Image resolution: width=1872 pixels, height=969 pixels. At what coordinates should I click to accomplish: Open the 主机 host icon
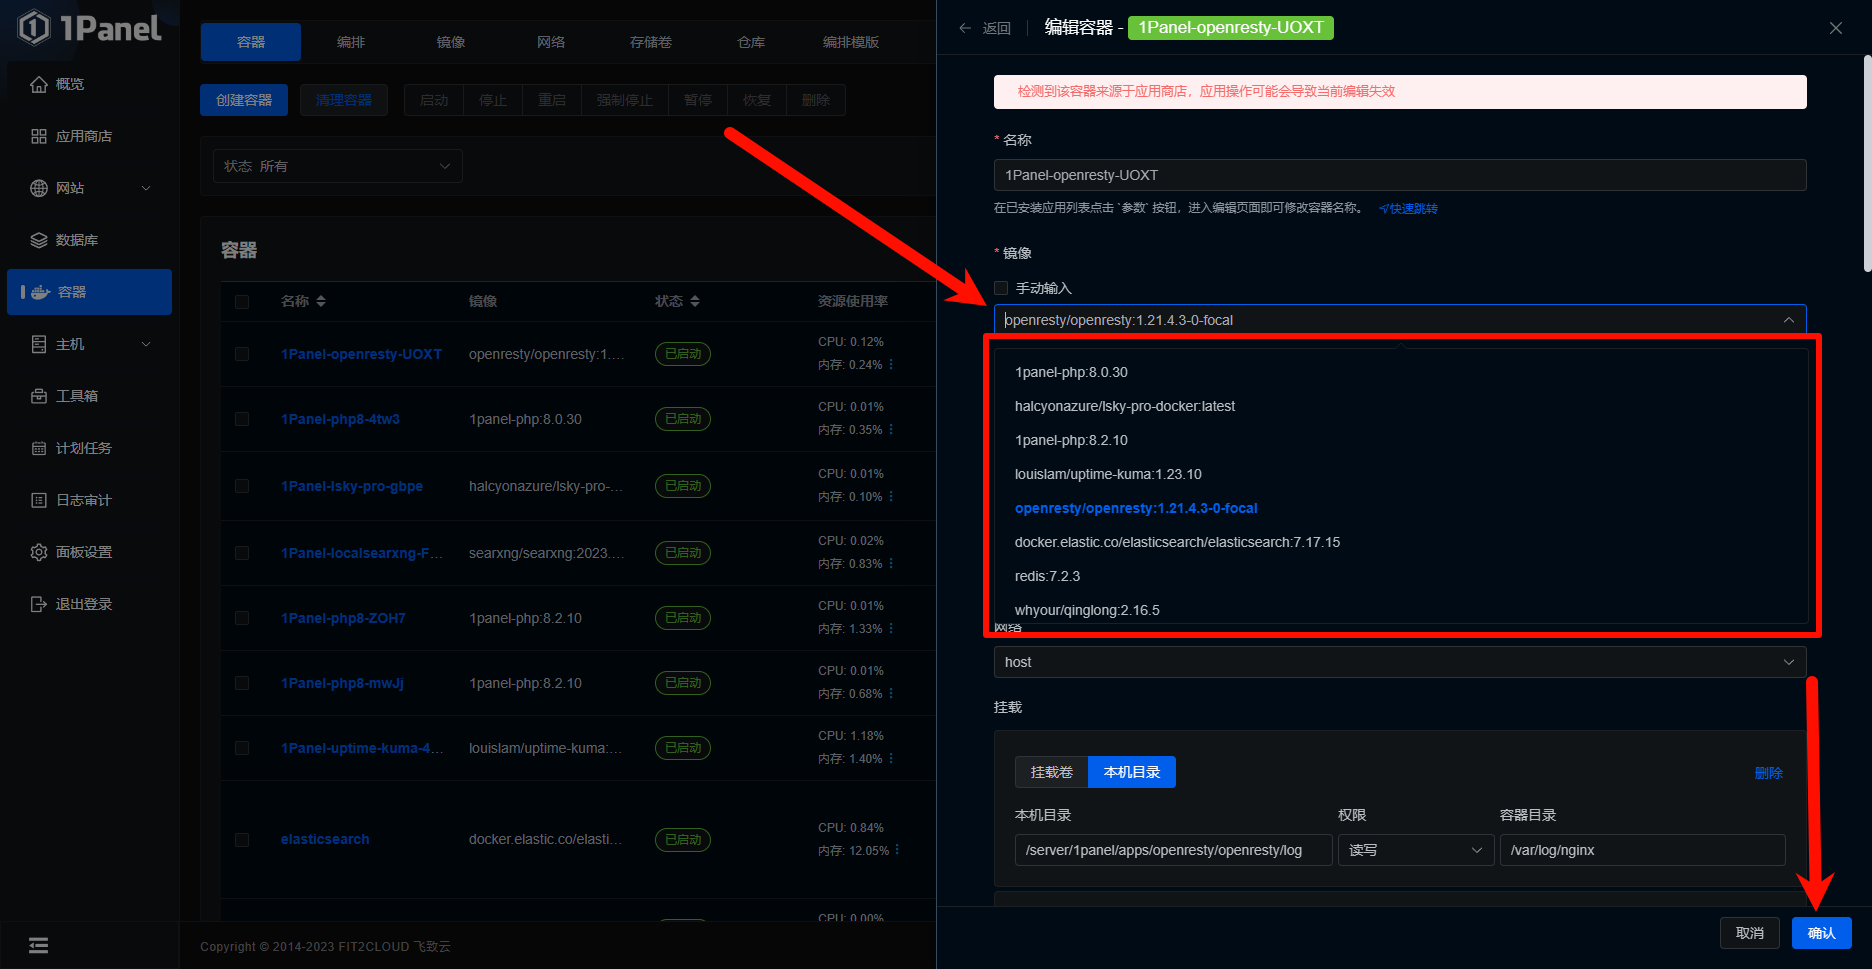point(39,344)
